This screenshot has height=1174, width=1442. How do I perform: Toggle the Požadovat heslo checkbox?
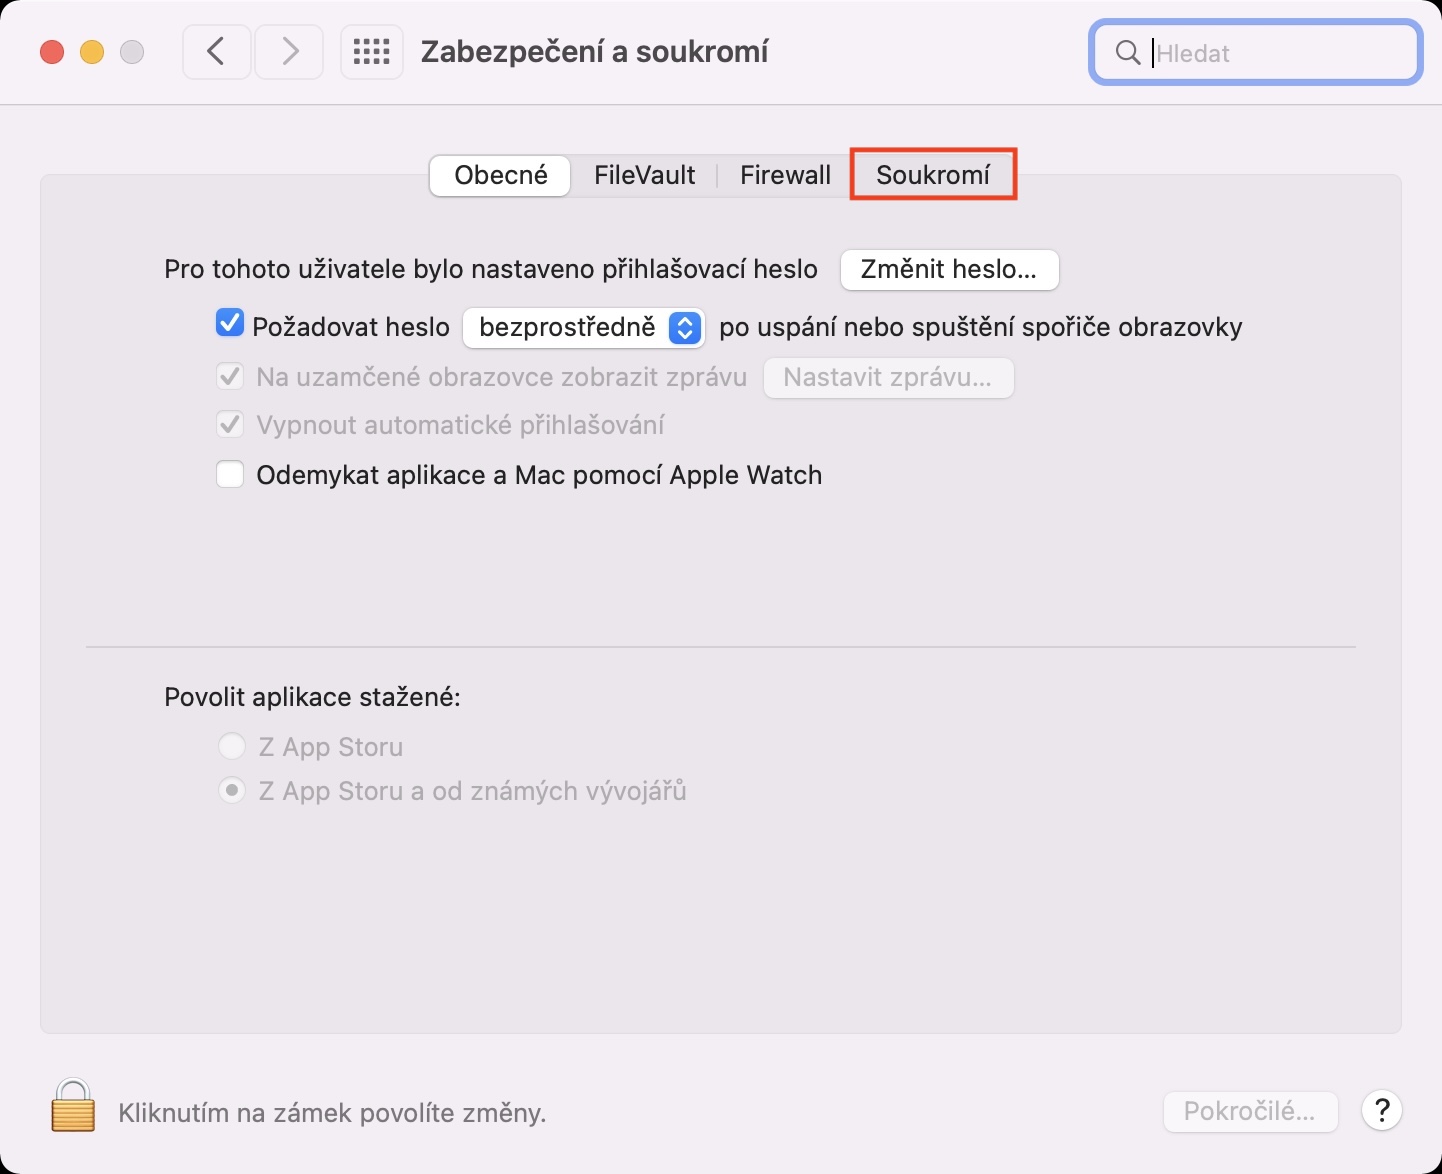pyautogui.click(x=230, y=324)
